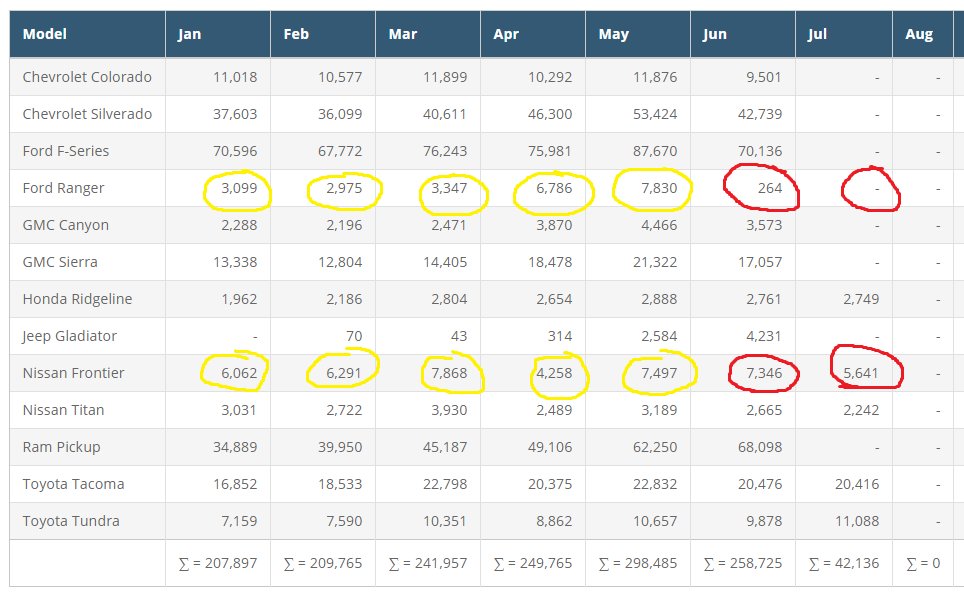This screenshot has width=964, height=598.
Task: Select the Ram Pickup row label
Action: [x=61, y=447]
